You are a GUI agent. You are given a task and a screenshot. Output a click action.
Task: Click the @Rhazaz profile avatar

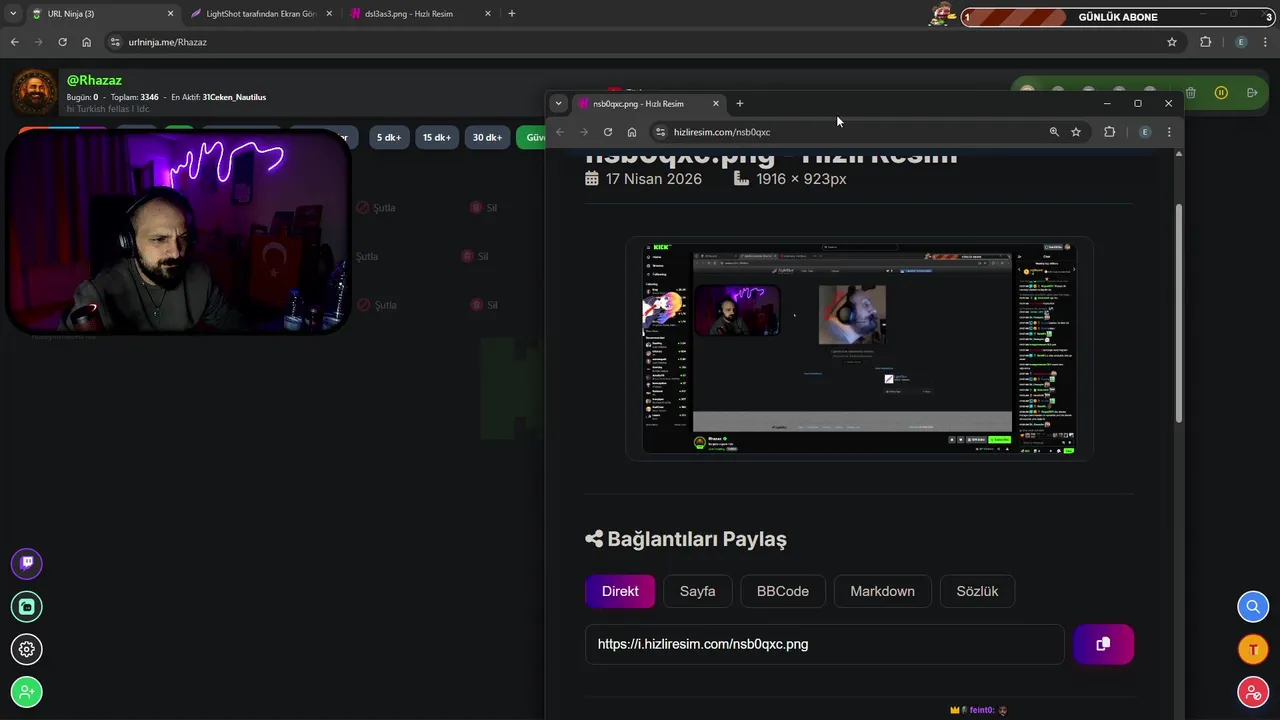[x=35, y=93]
